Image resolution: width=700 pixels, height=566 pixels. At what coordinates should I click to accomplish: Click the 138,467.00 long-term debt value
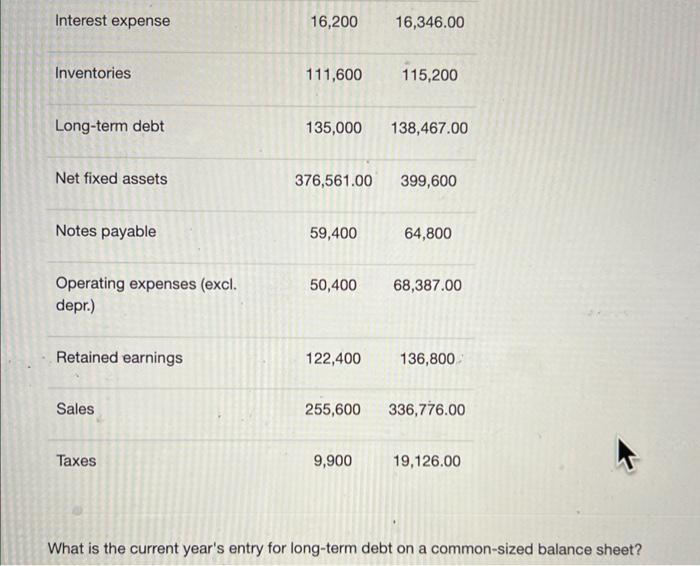click(429, 129)
